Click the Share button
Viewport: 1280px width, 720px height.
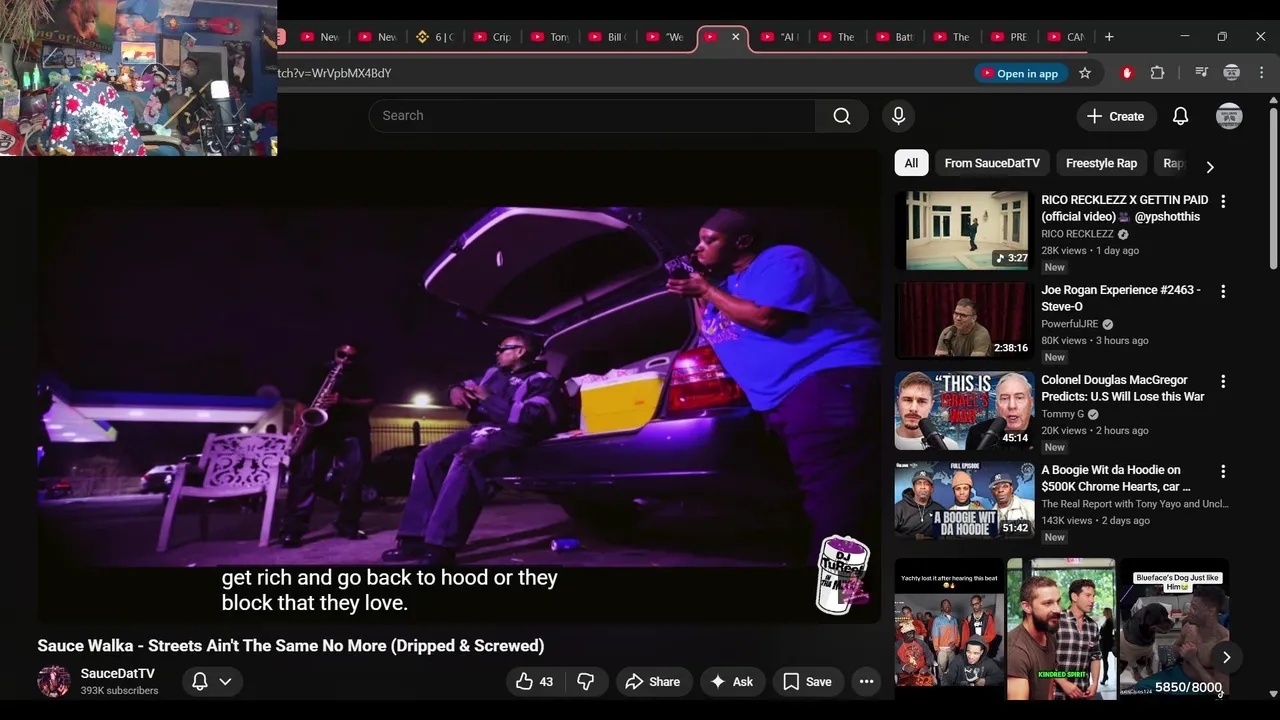[x=652, y=682]
